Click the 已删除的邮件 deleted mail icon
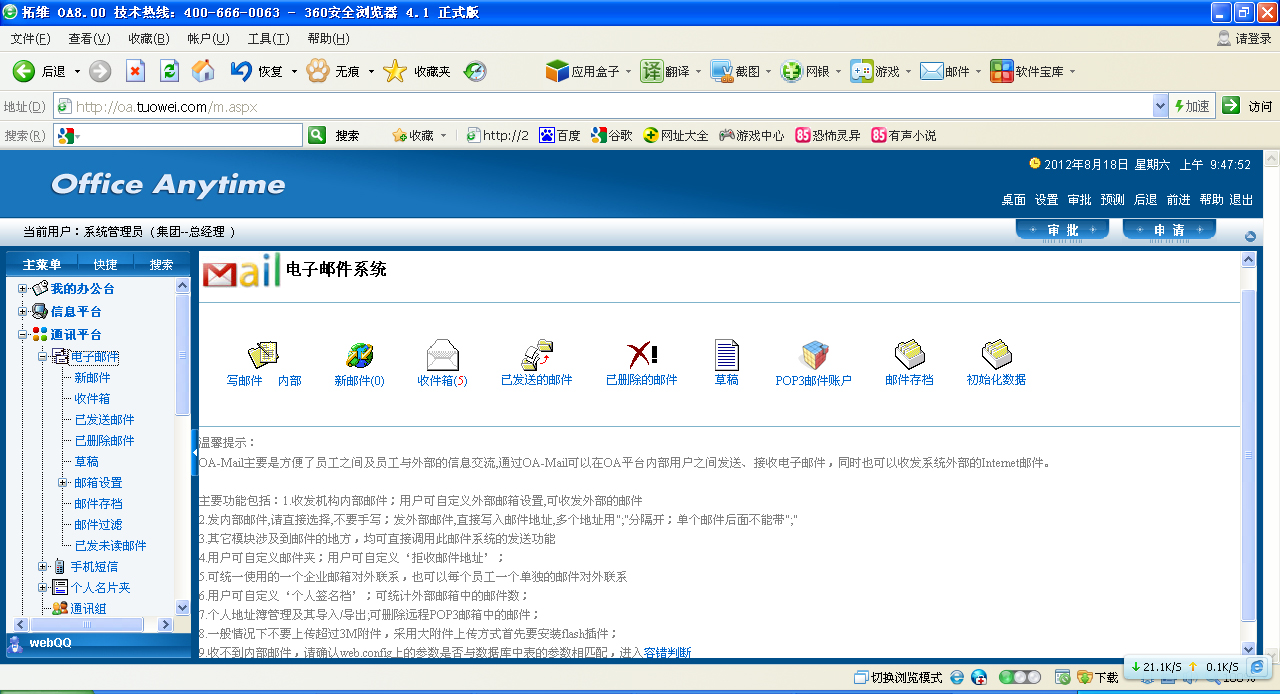Viewport: 1280px width, 694px height. point(641,355)
